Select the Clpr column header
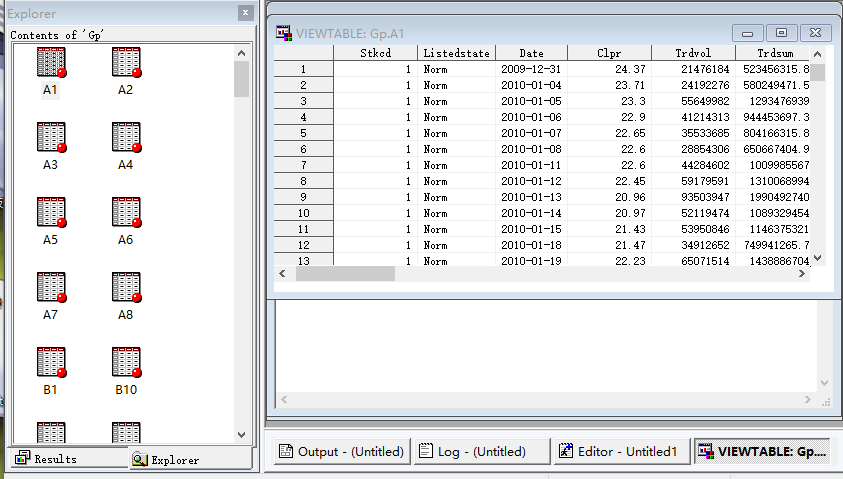Image resolution: width=843 pixels, height=479 pixels. [x=609, y=53]
